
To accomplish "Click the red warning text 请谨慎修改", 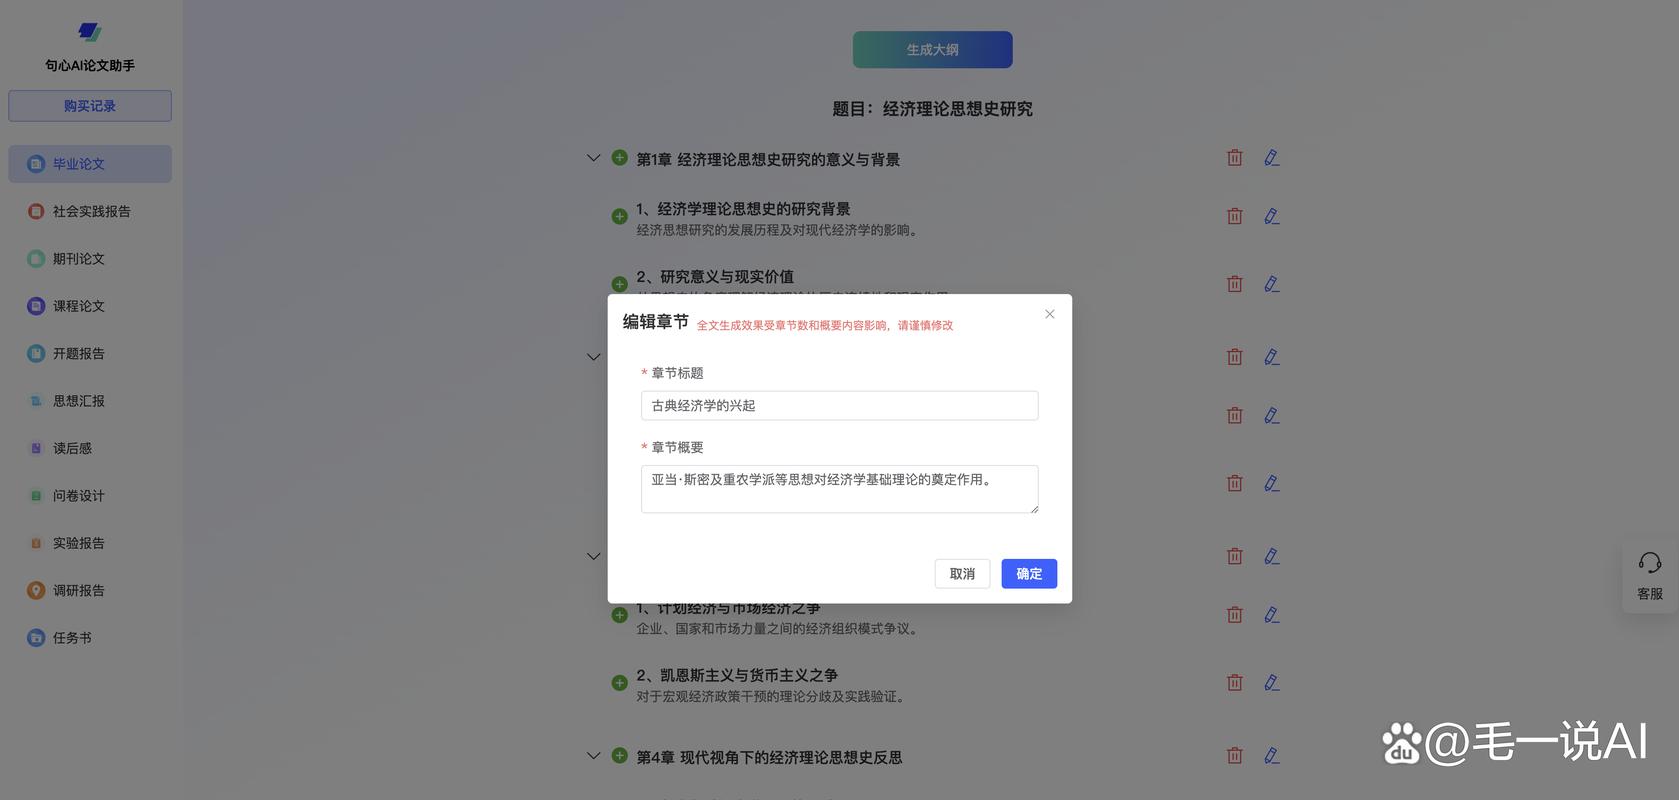I will [925, 325].
